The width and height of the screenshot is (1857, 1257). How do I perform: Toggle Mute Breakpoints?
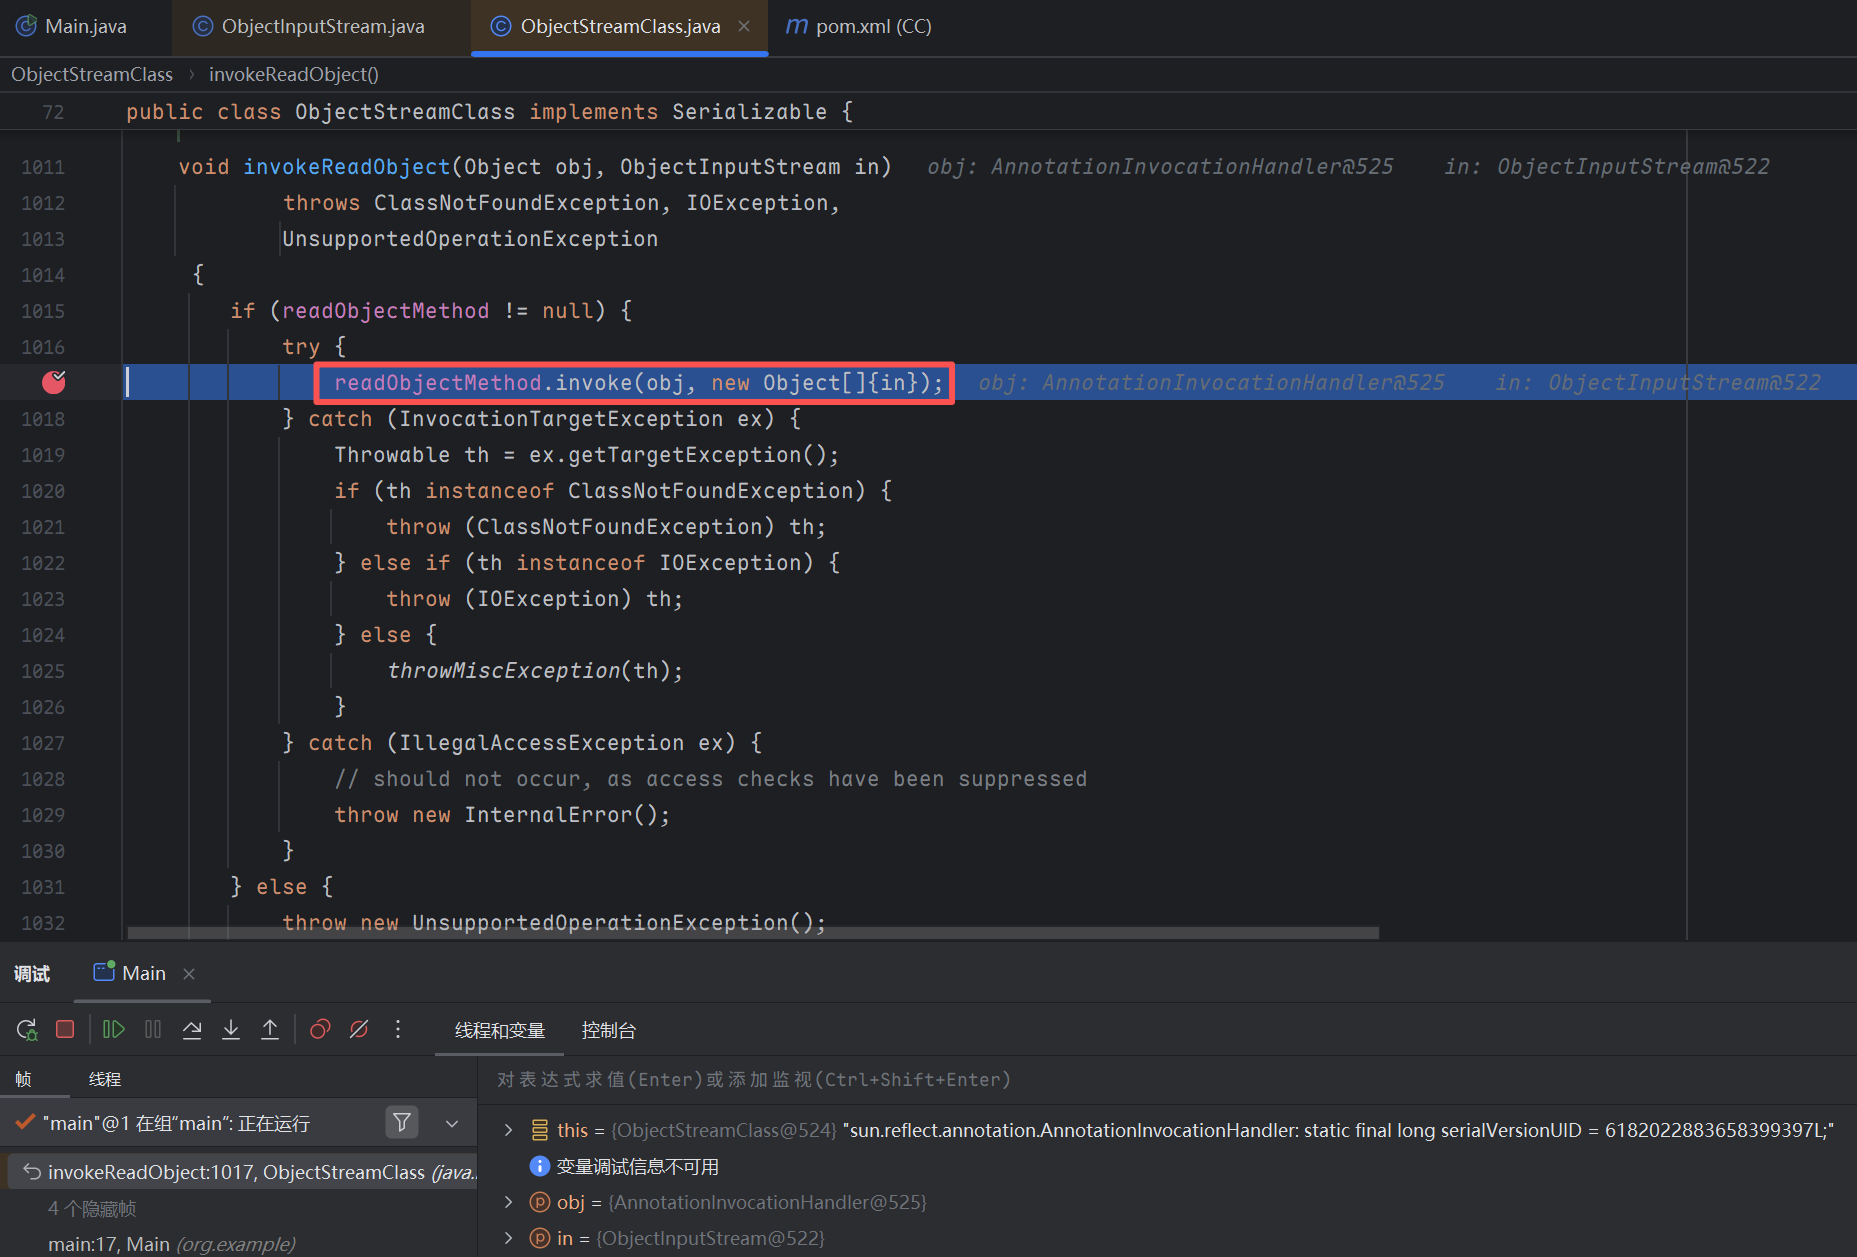(359, 1029)
